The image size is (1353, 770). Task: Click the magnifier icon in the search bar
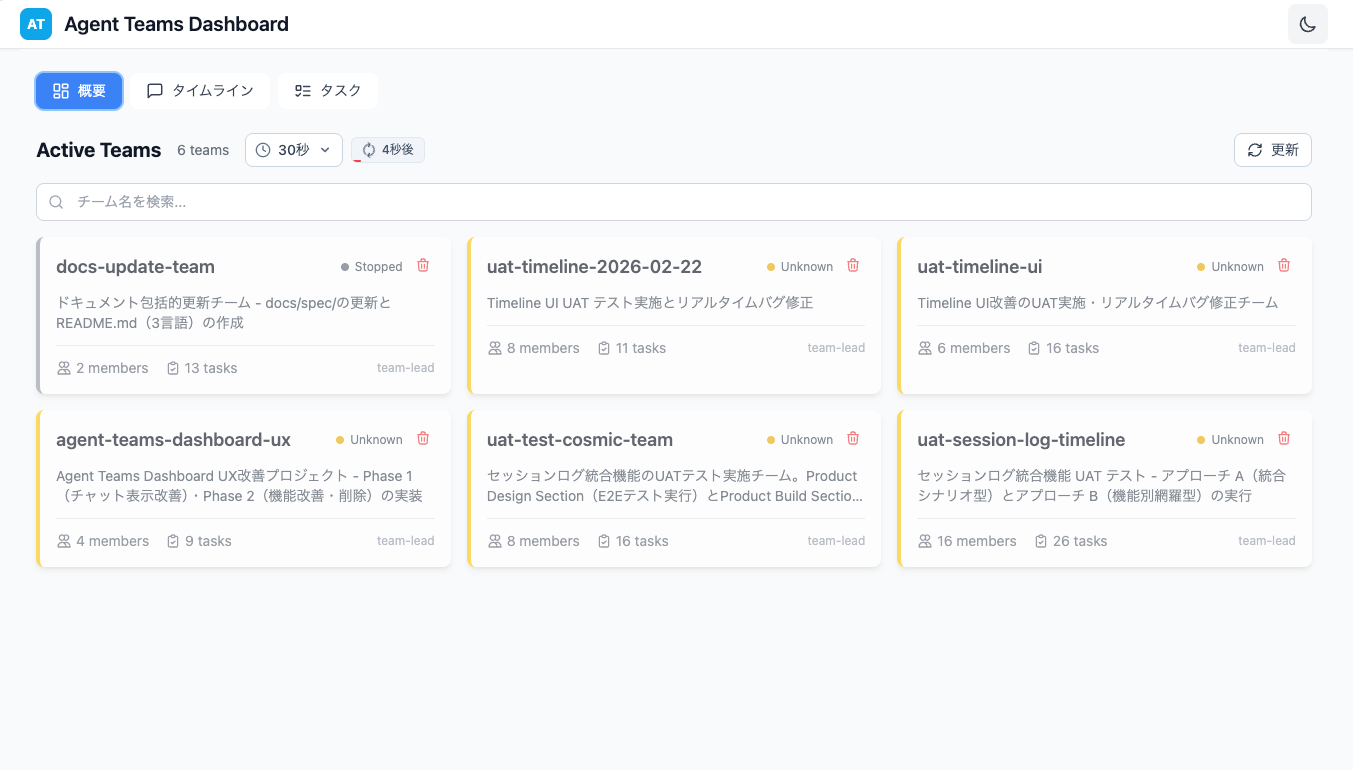[56, 201]
